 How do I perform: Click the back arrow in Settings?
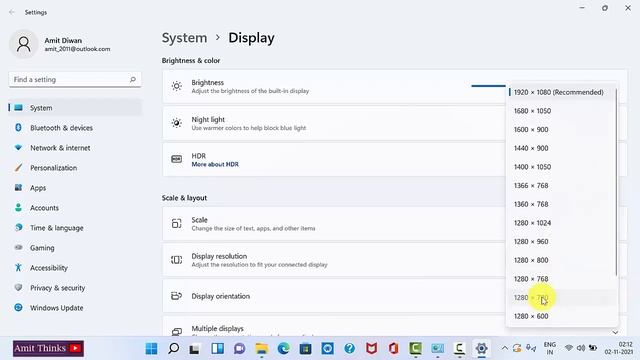(12, 12)
